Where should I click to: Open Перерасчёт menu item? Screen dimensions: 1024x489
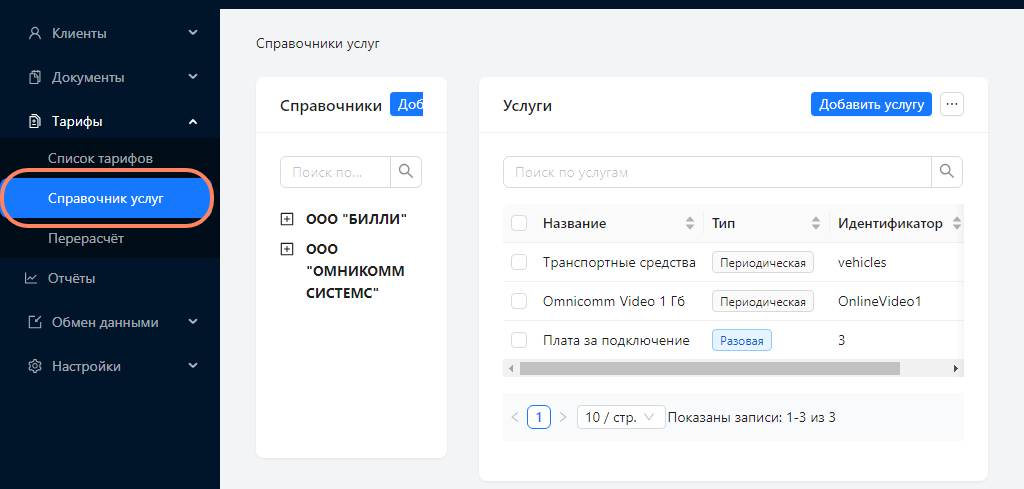pyautogui.click(x=86, y=239)
